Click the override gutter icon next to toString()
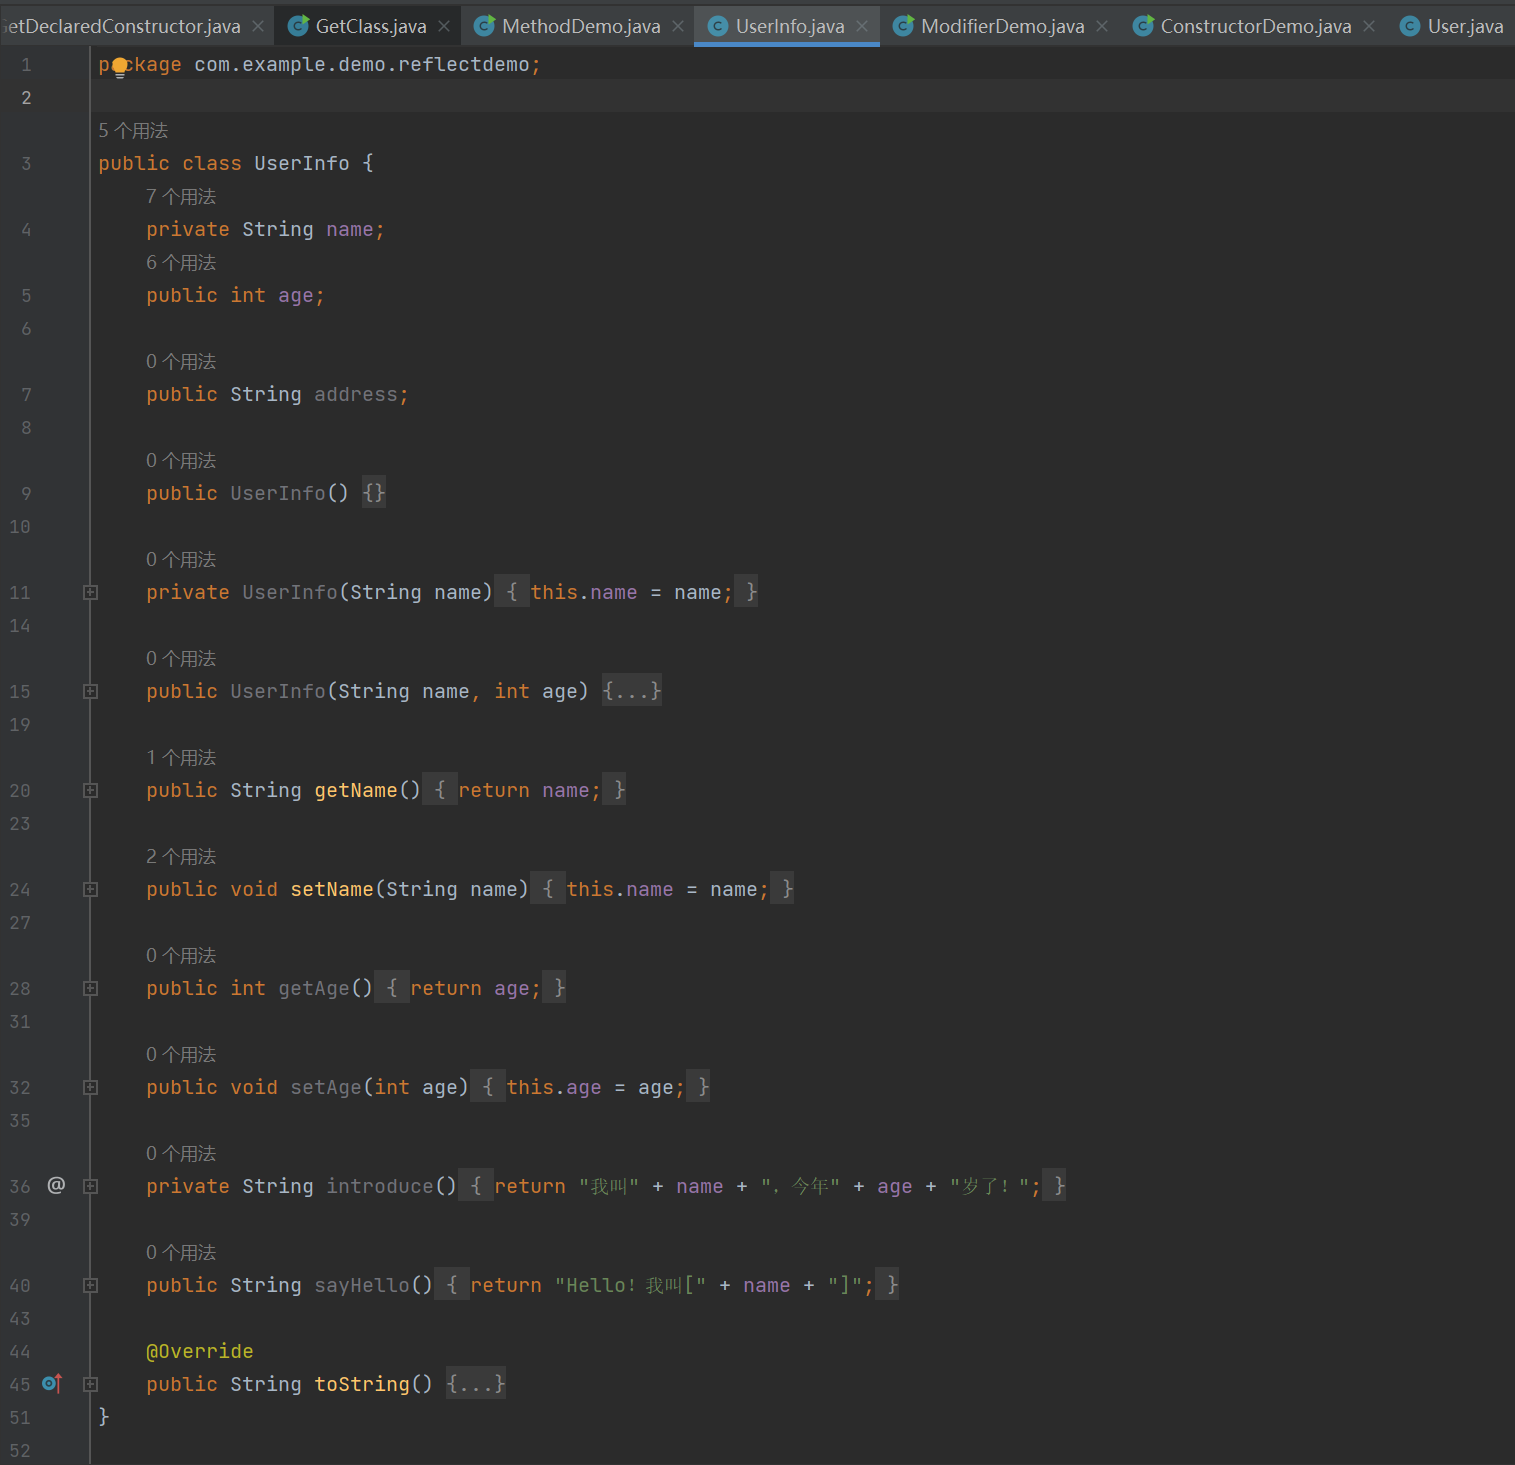 pos(52,1383)
